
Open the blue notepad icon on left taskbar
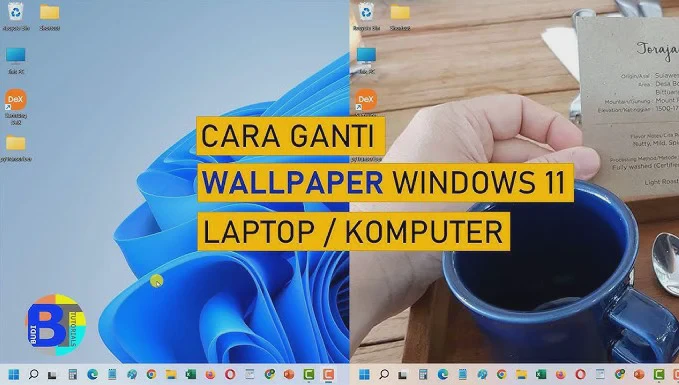pos(112,374)
